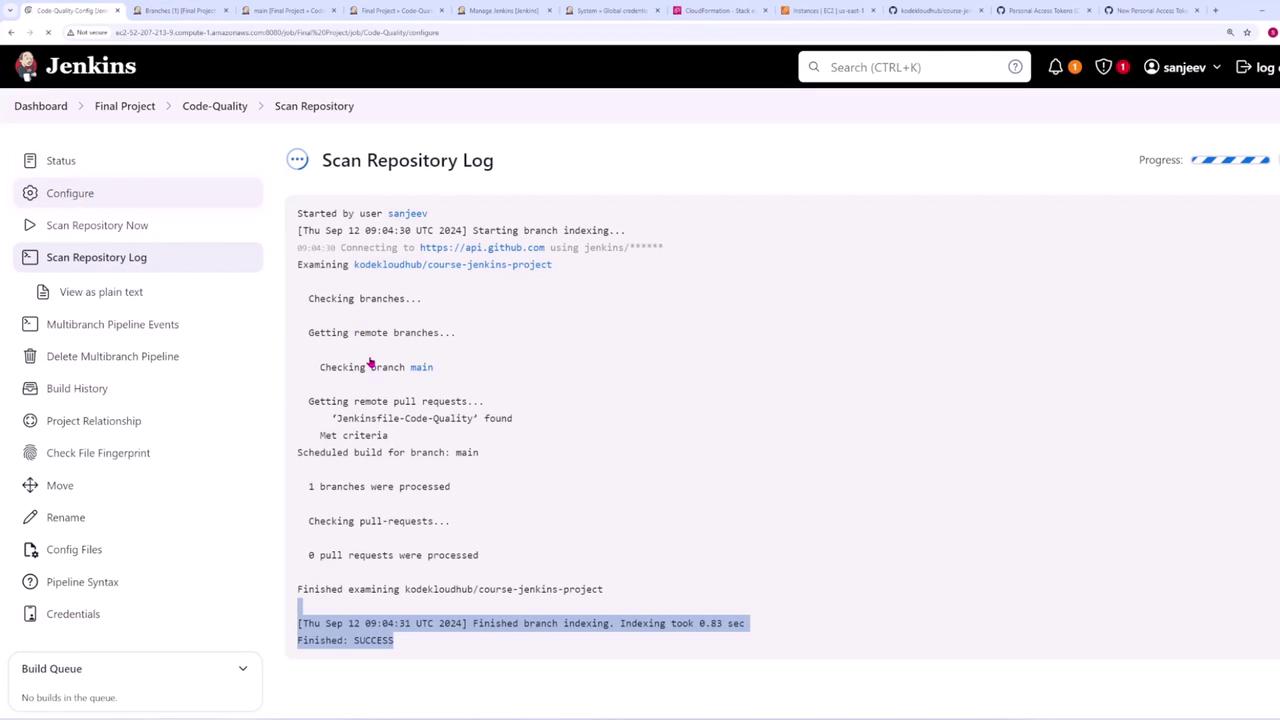Click the search help question mark icon
The width and height of the screenshot is (1280, 720).
click(x=1015, y=67)
